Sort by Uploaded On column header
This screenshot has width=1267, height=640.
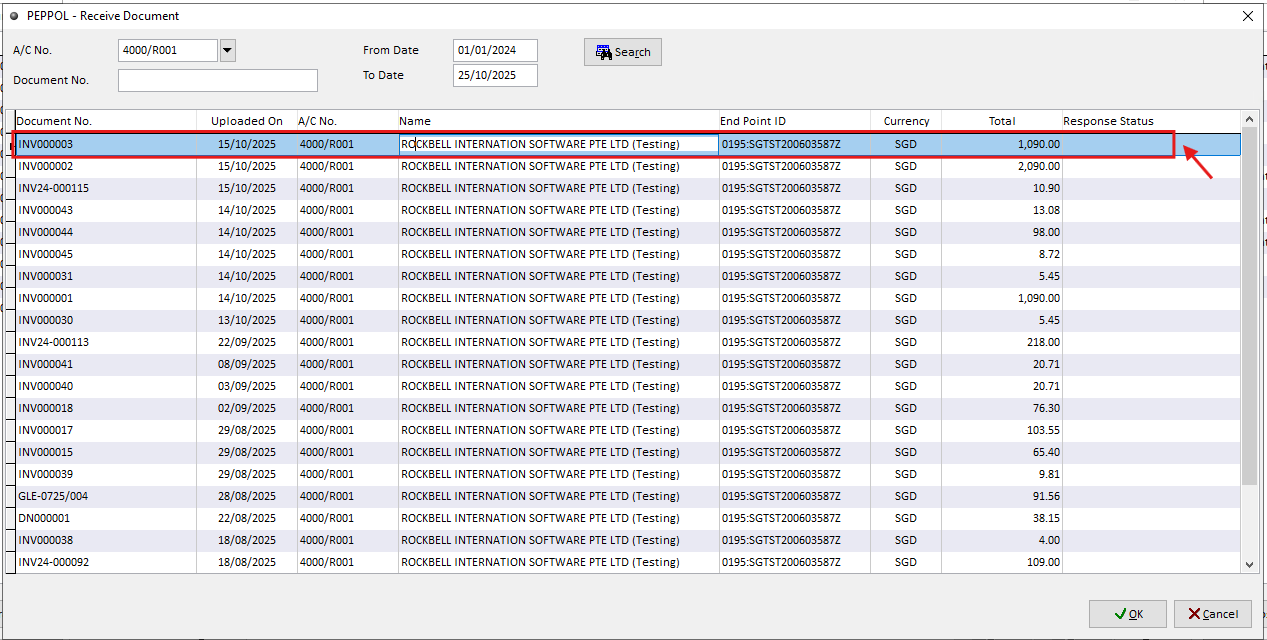tap(247, 121)
